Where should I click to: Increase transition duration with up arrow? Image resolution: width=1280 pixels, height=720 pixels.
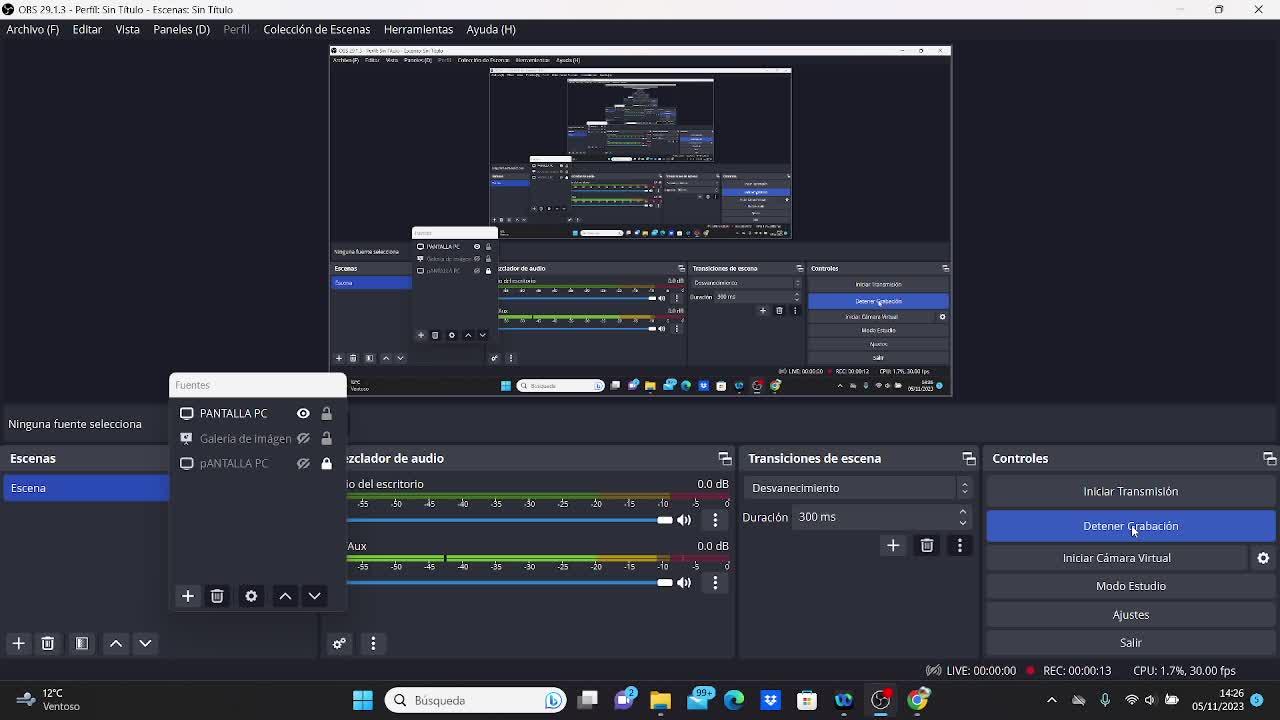click(x=963, y=511)
